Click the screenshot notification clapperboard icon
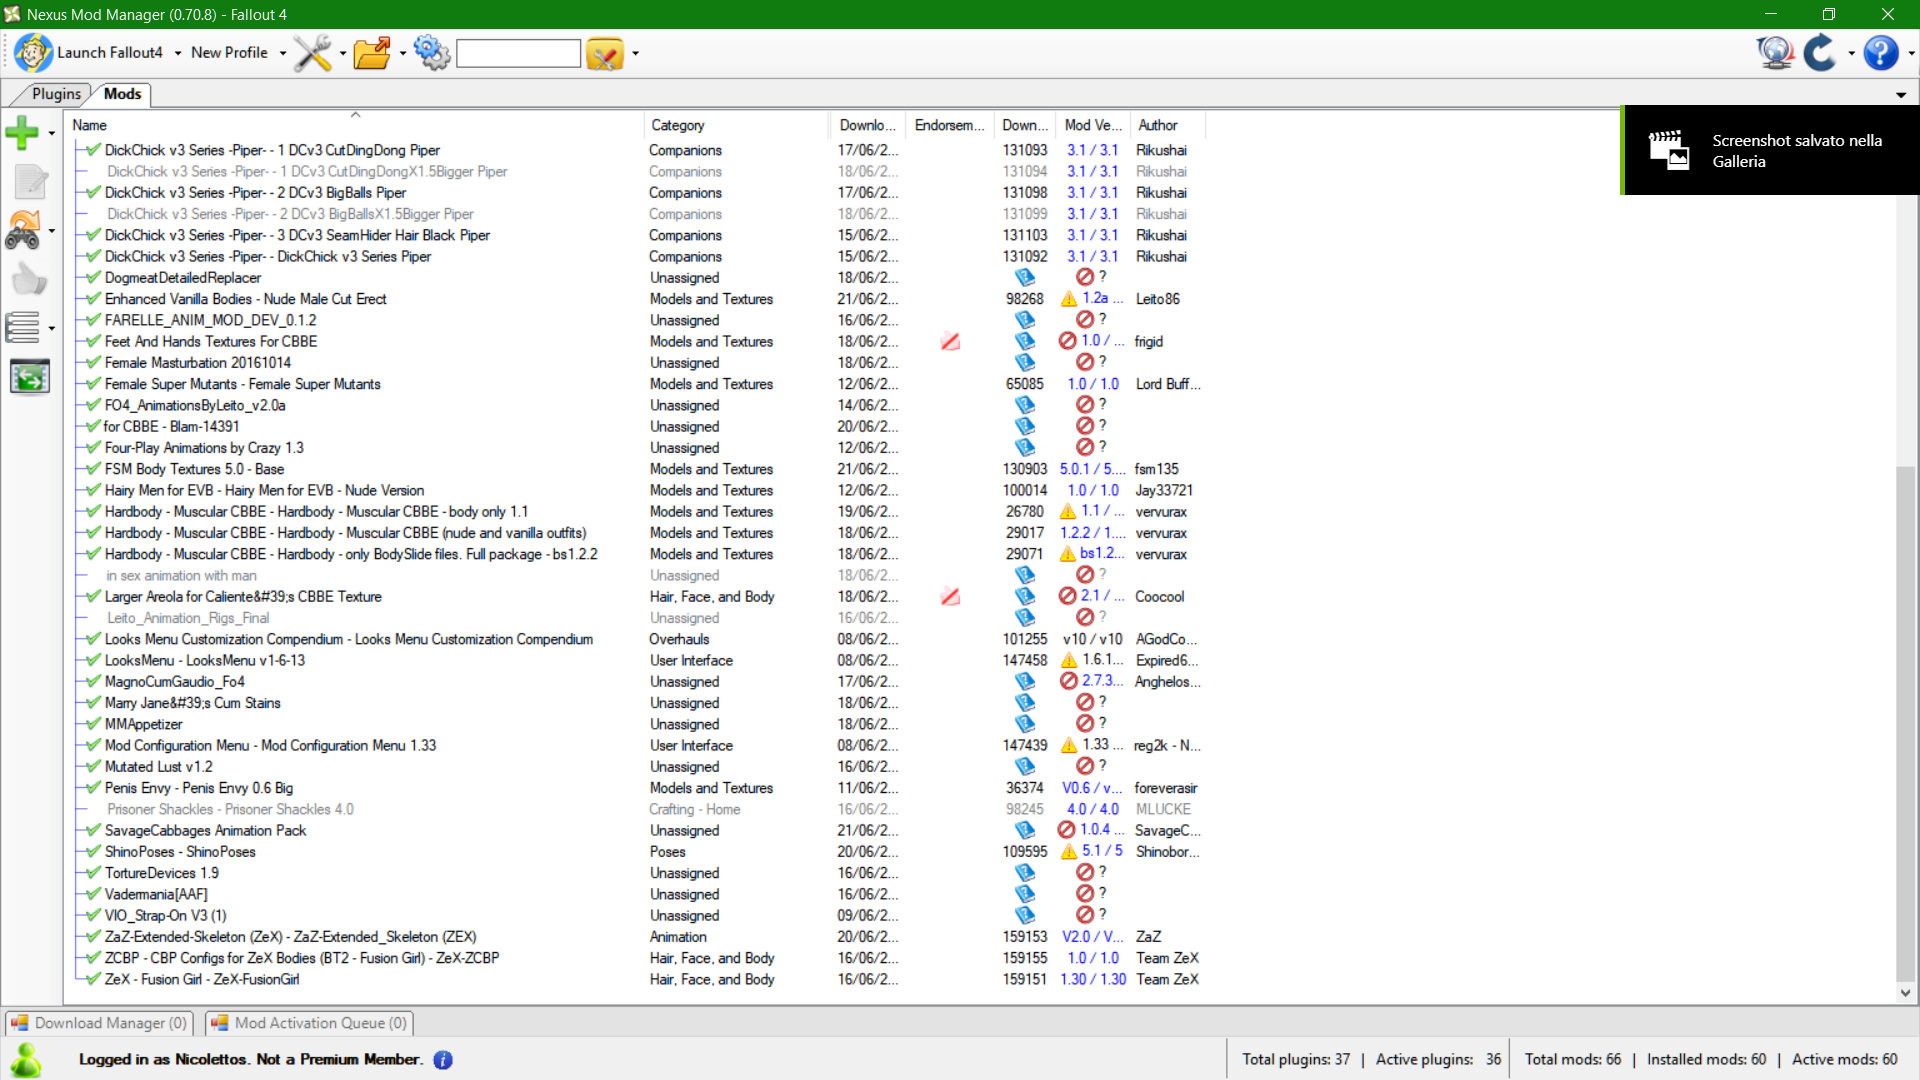Image resolution: width=1920 pixels, height=1080 pixels. pos(1669,150)
